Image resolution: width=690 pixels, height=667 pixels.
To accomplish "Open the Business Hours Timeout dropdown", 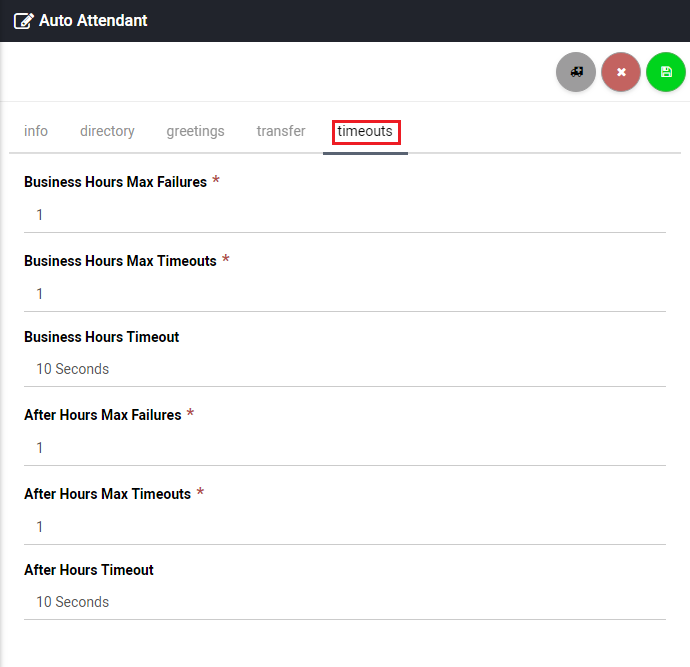I will [x=344, y=369].
